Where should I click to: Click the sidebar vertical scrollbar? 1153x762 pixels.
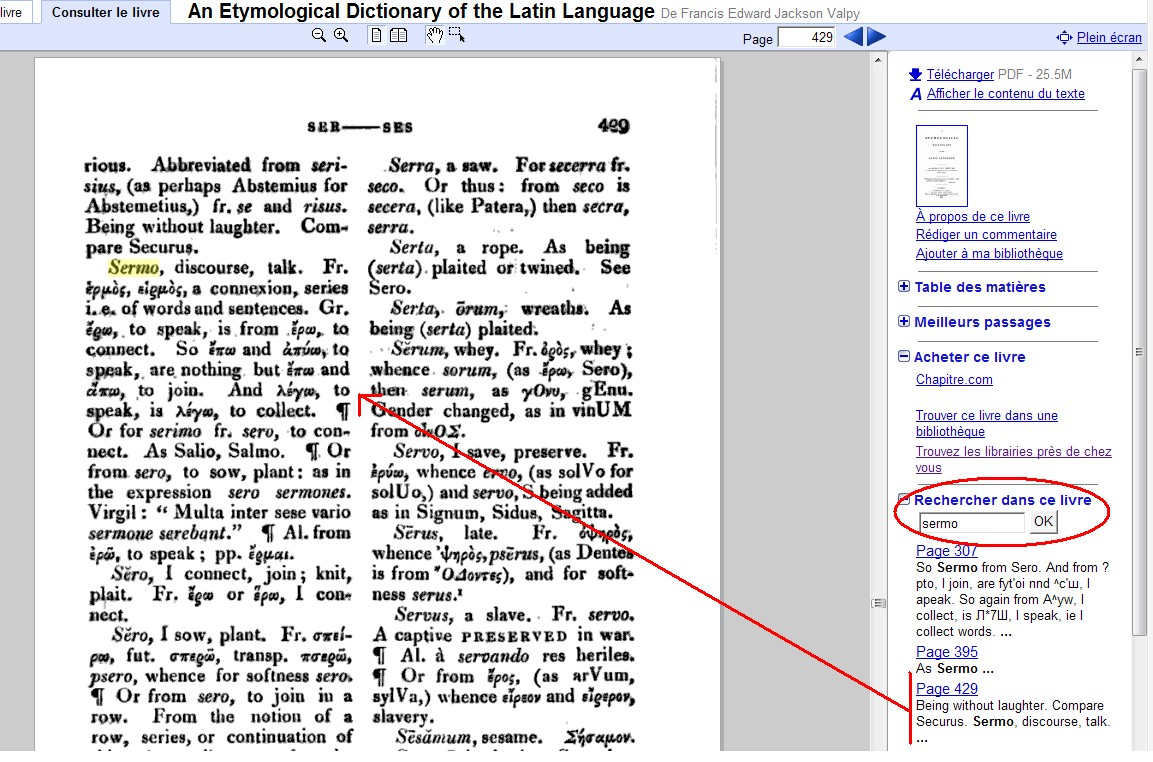pos(1139,353)
